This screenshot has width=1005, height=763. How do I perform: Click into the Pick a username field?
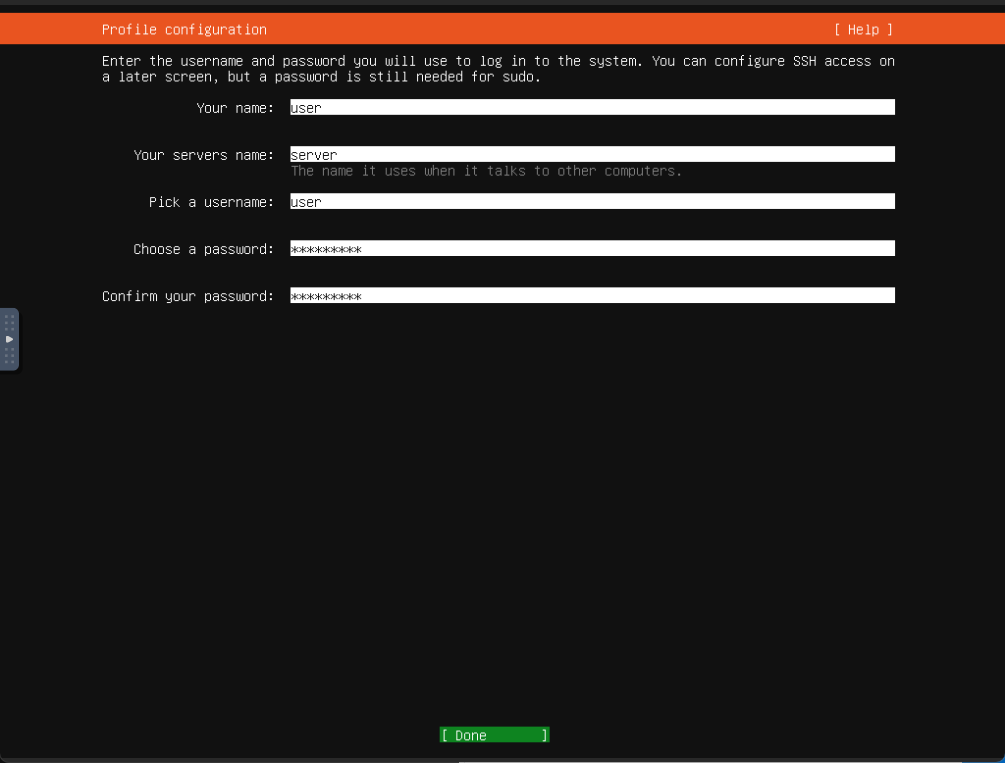click(592, 202)
